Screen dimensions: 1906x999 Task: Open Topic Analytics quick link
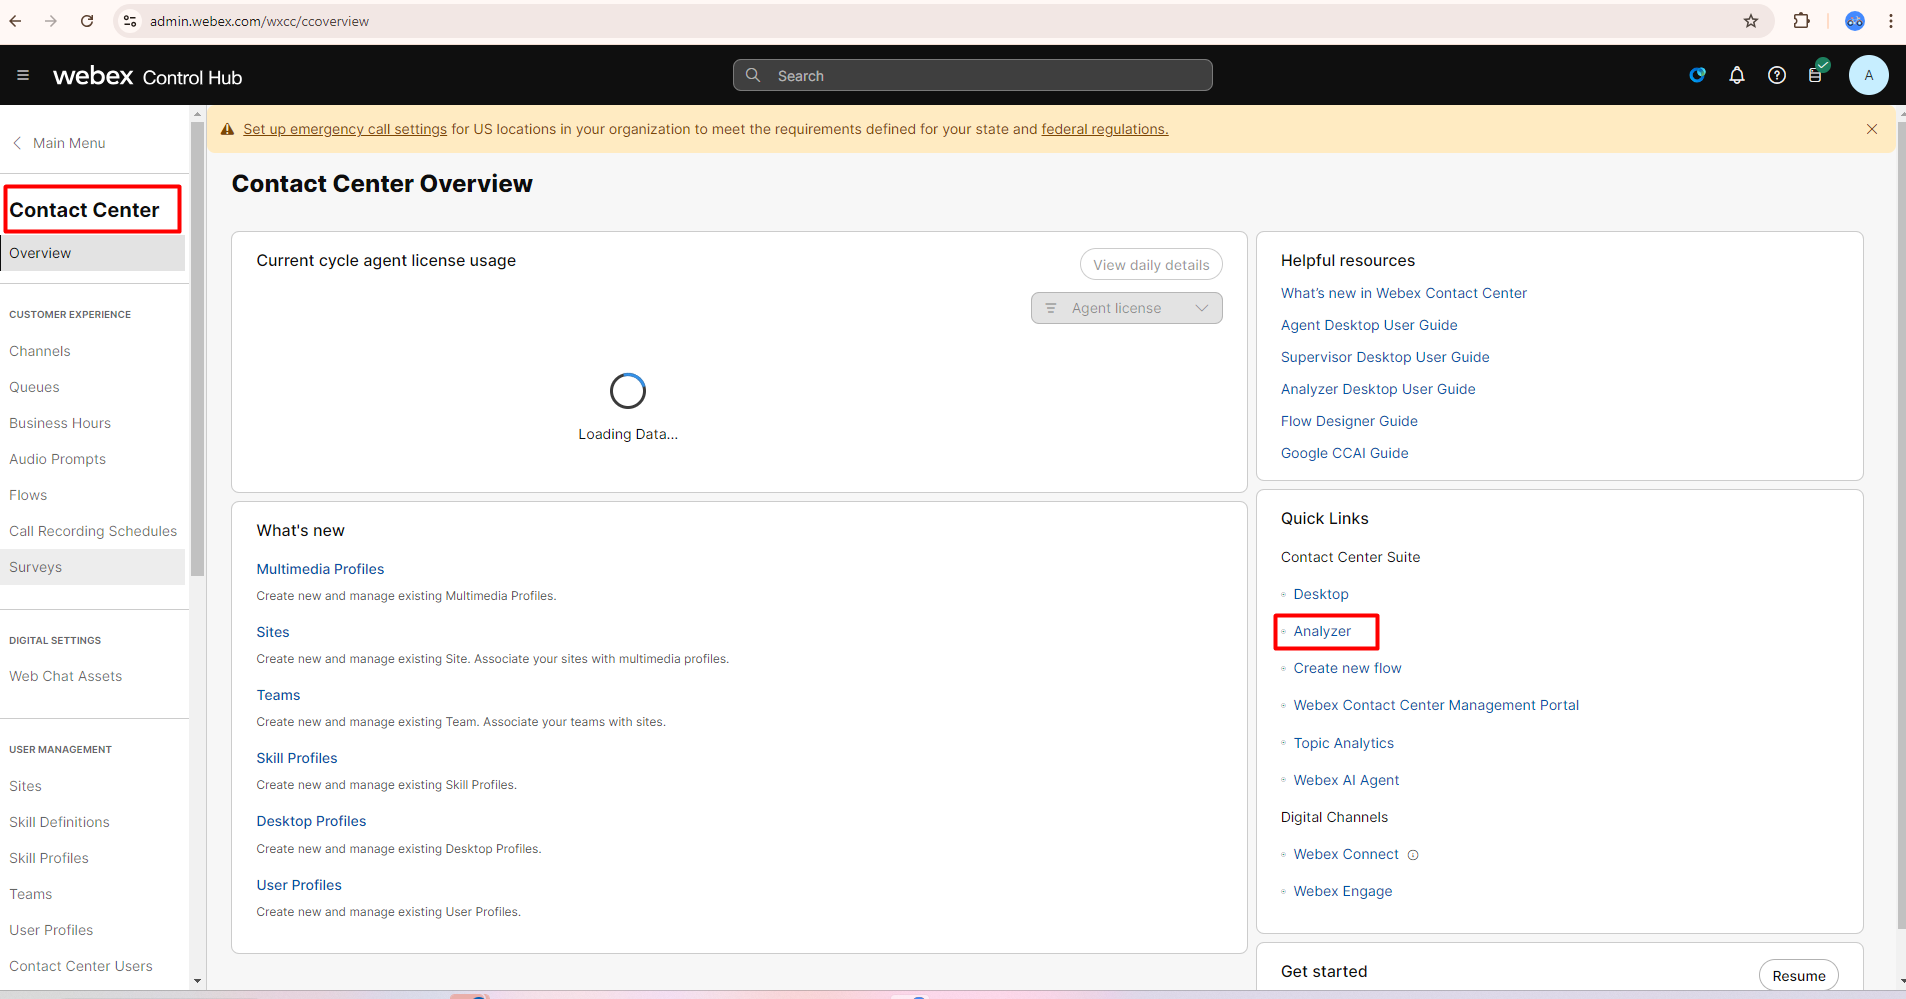1343,743
